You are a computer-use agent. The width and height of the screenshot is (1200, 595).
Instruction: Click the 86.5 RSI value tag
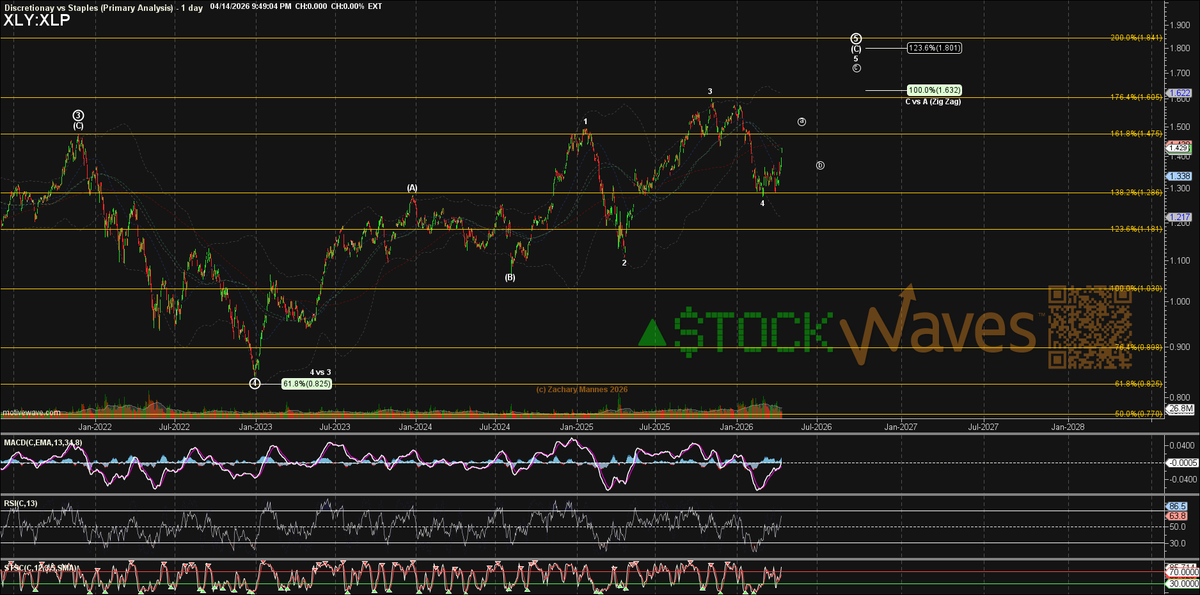click(x=1177, y=508)
